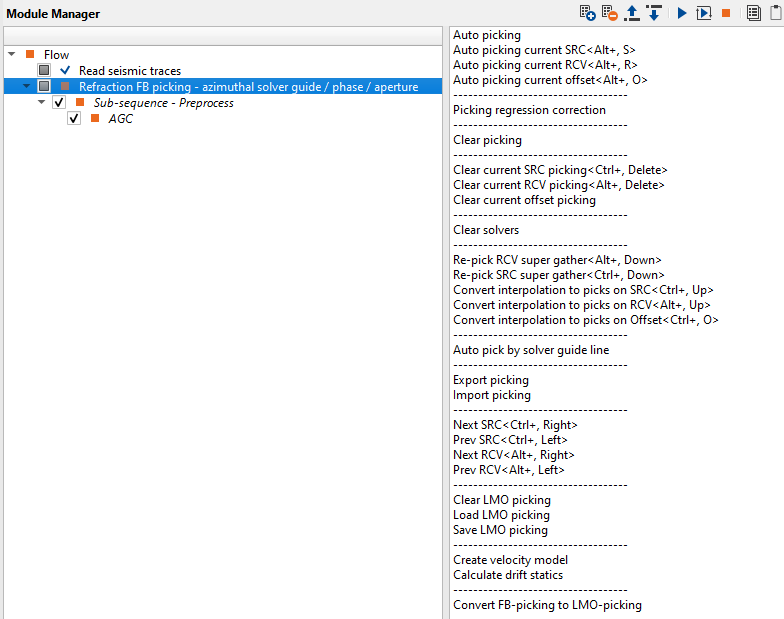Image resolution: width=784 pixels, height=619 pixels.
Task: Click the Add module icon
Action: pos(587,13)
